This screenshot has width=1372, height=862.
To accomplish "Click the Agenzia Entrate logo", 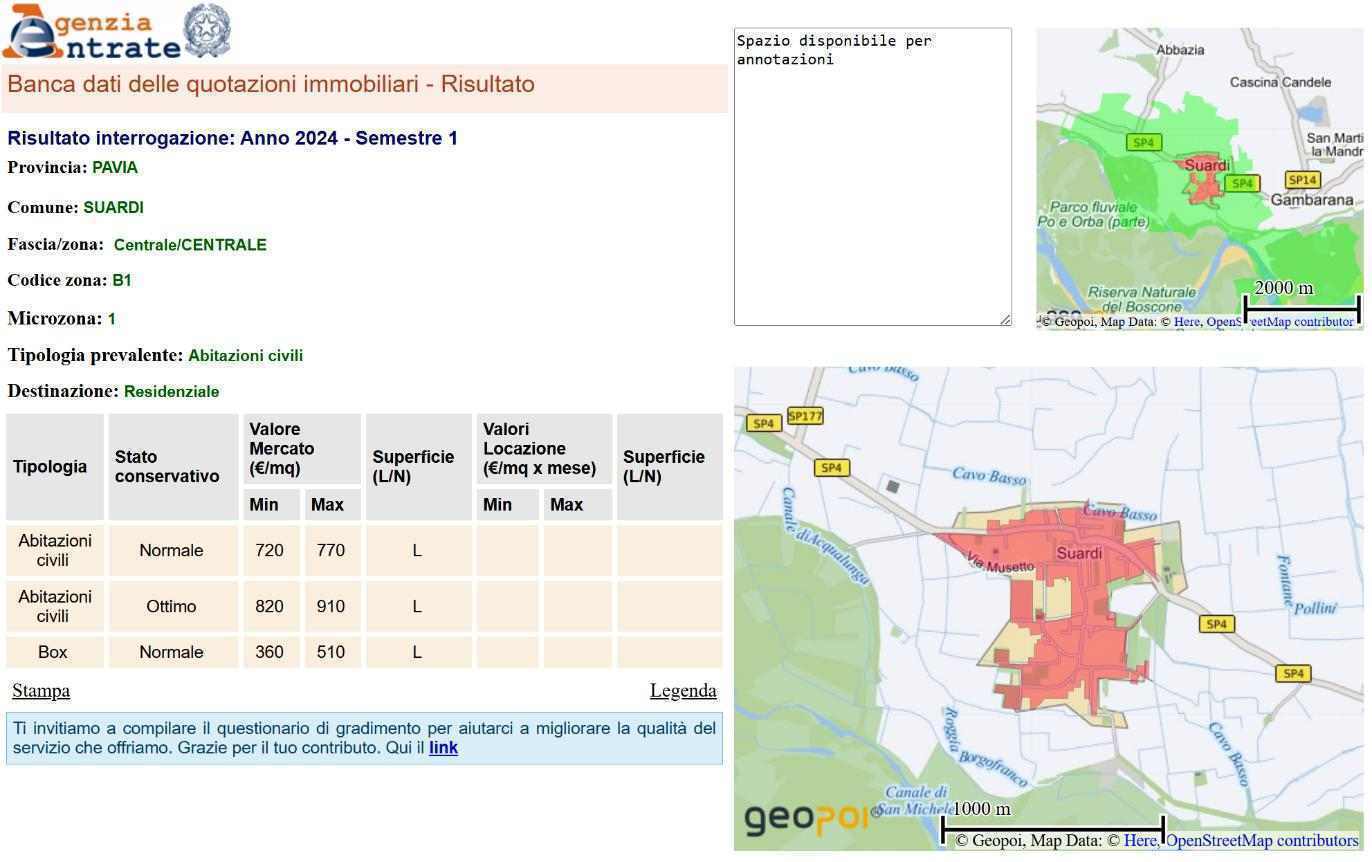I will (x=92, y=33).
